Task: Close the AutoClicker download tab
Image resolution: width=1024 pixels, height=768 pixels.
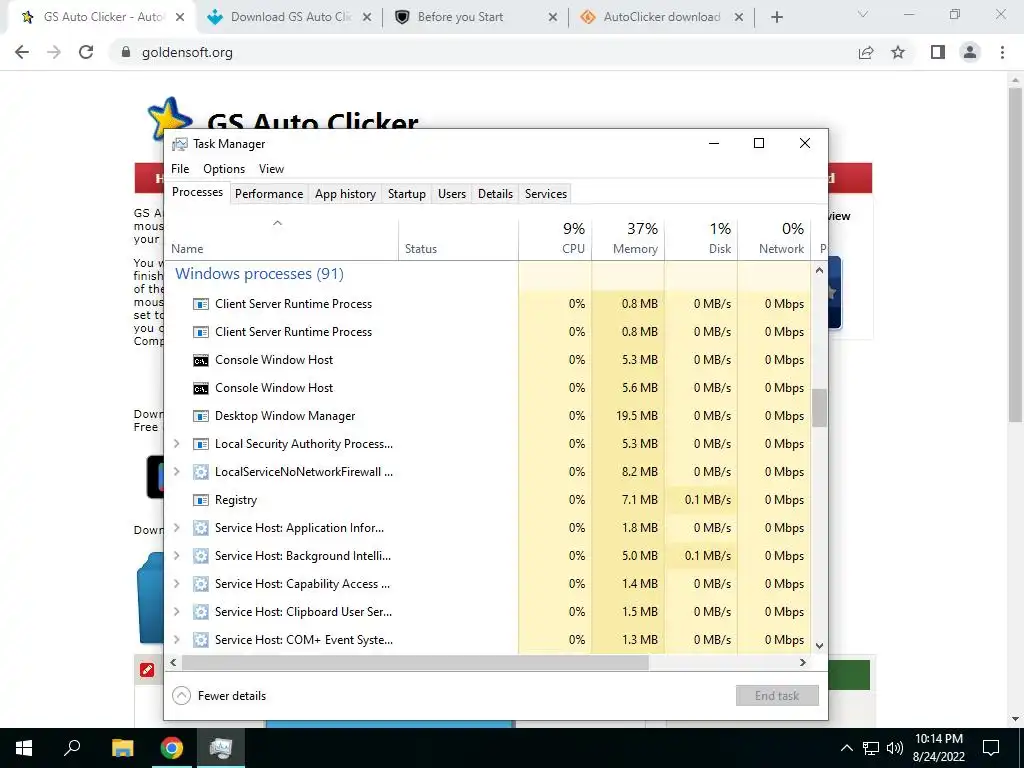Action: click(739, 18)
